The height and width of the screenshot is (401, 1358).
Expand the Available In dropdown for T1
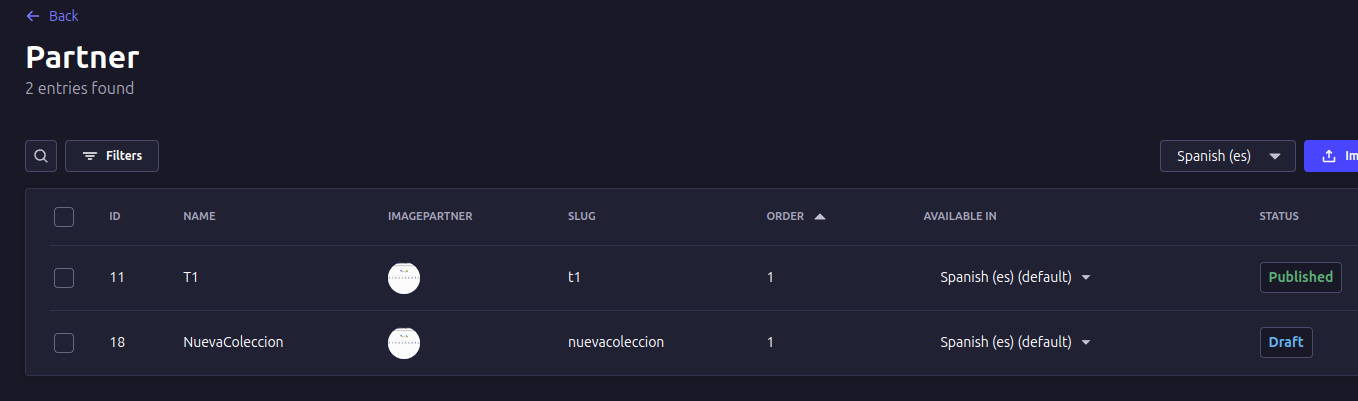pos(1086,278)
